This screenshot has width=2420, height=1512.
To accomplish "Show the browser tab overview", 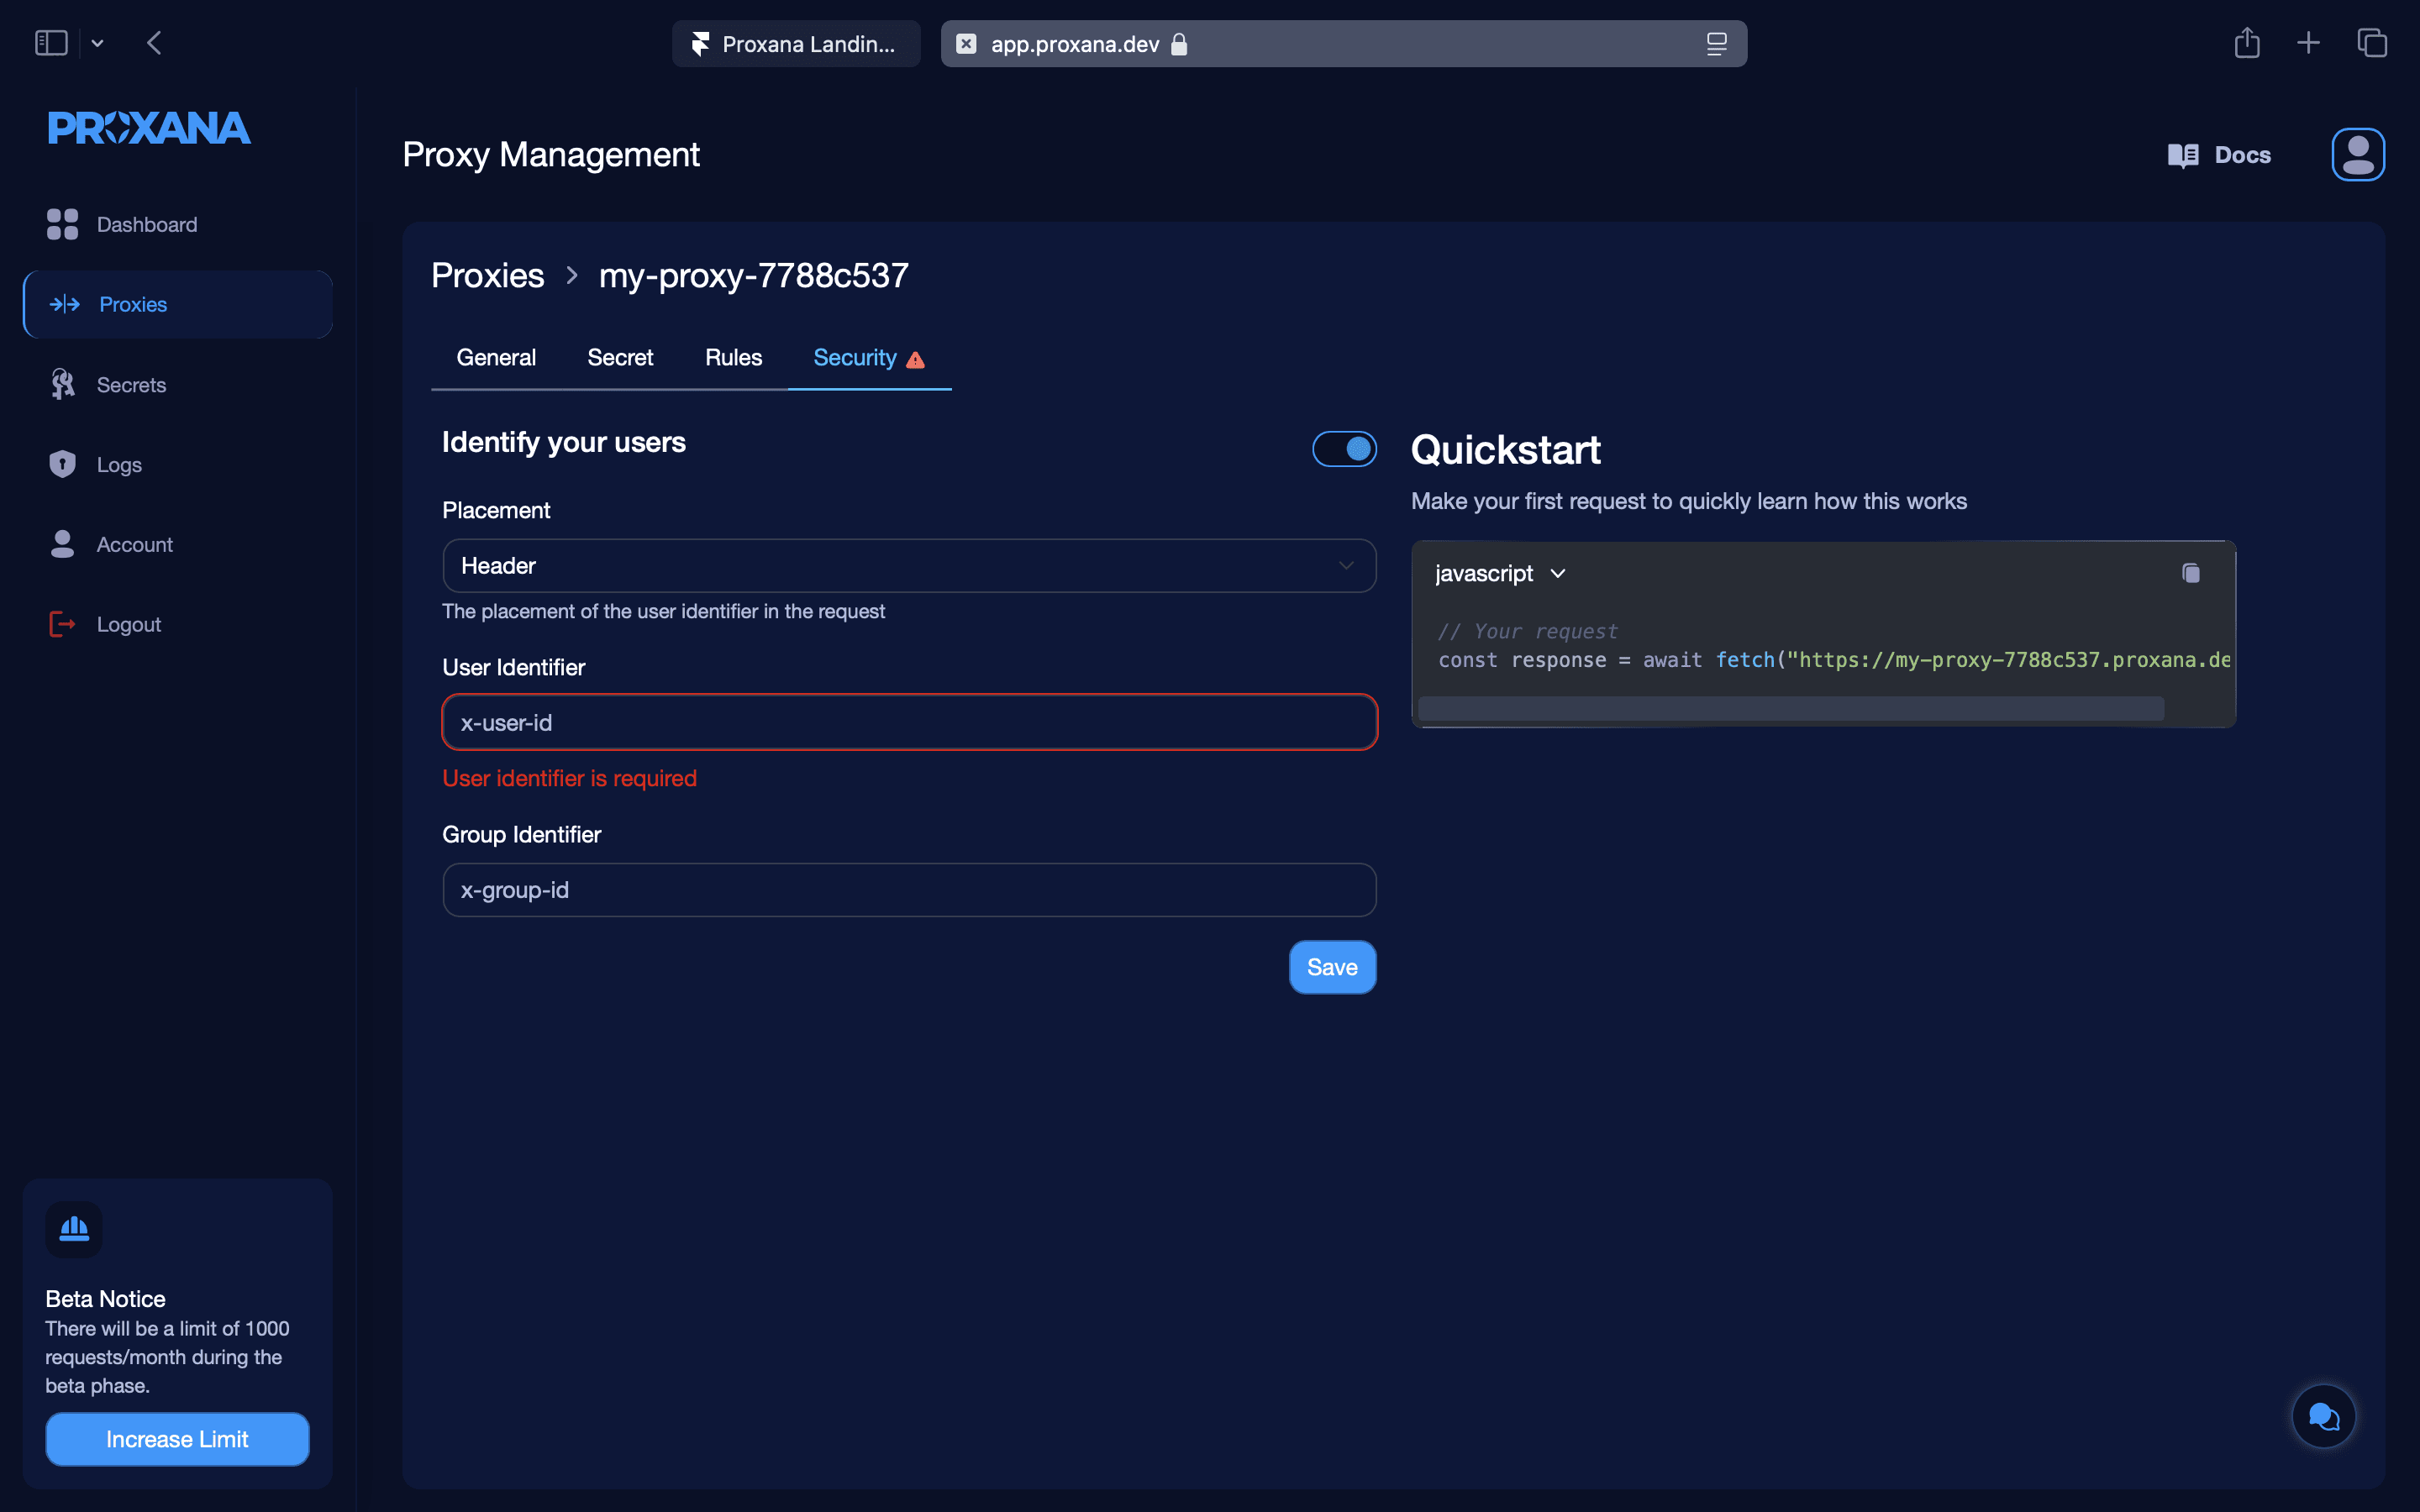I will pos(2372,43).
